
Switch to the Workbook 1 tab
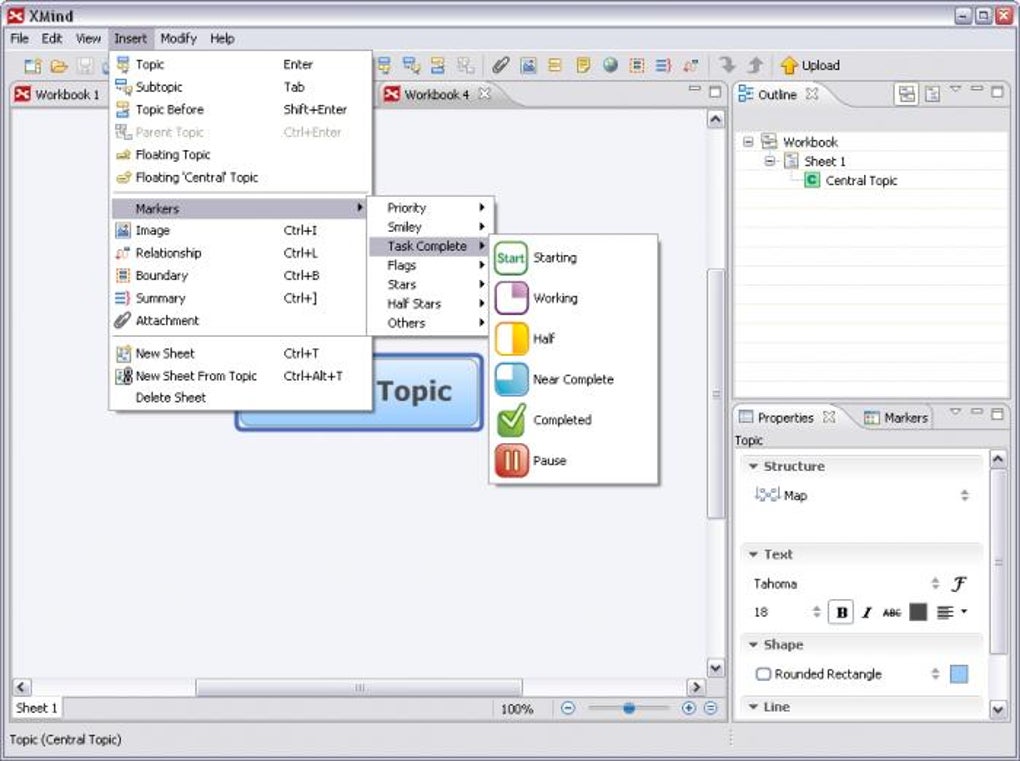(x=58, y=94)
